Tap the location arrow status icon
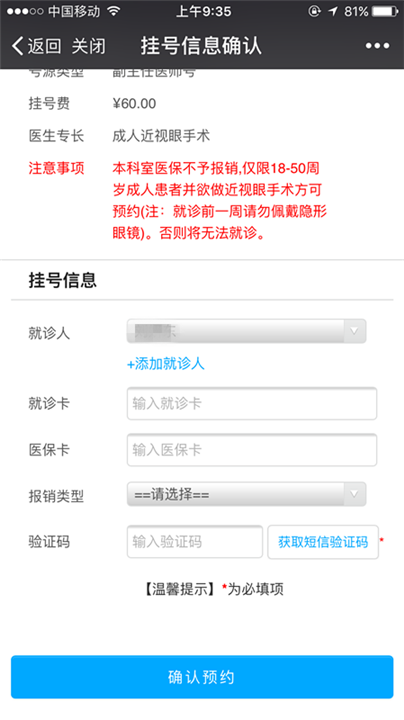The image size is (404, 720). tap(333, 11)
